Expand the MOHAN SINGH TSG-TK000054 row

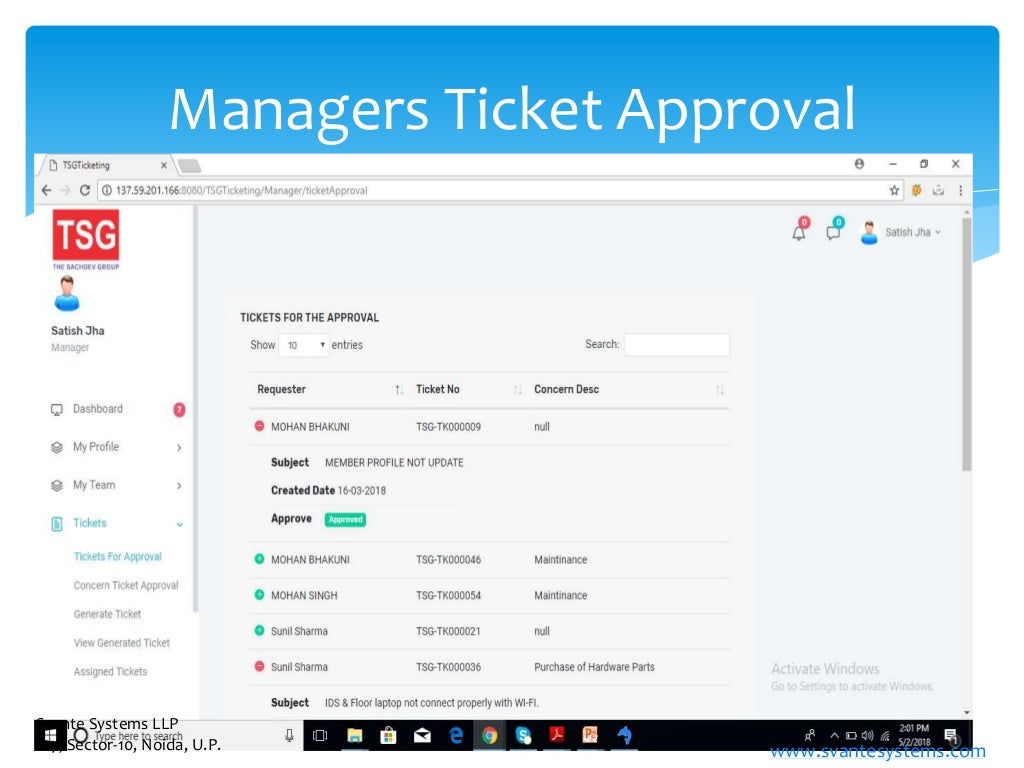[x=259, y=596]
